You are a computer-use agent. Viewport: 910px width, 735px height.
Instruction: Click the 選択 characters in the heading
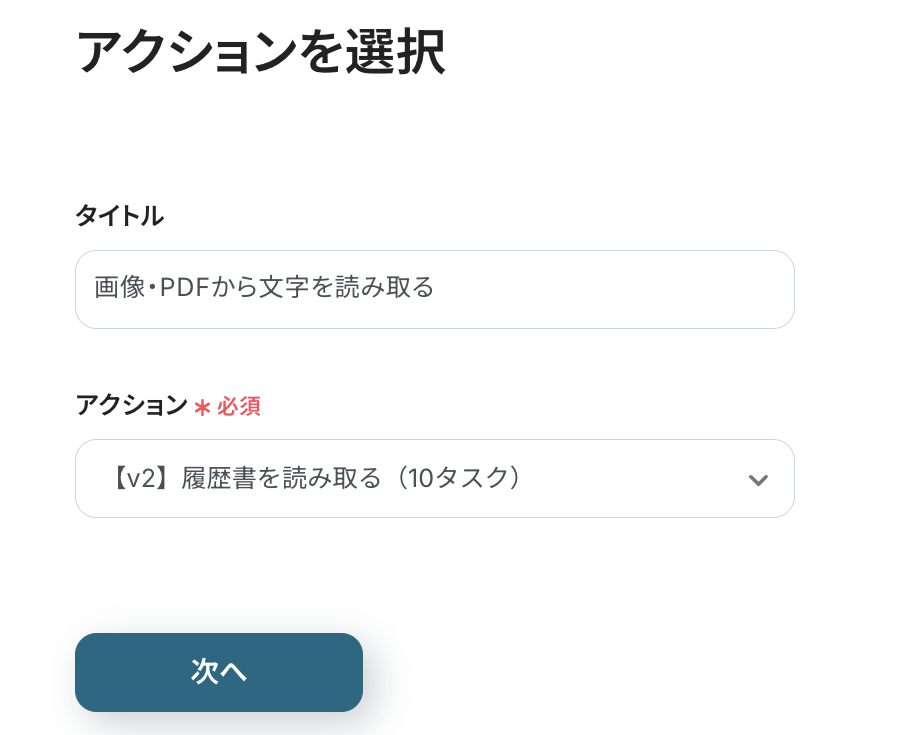coord(404,52)
